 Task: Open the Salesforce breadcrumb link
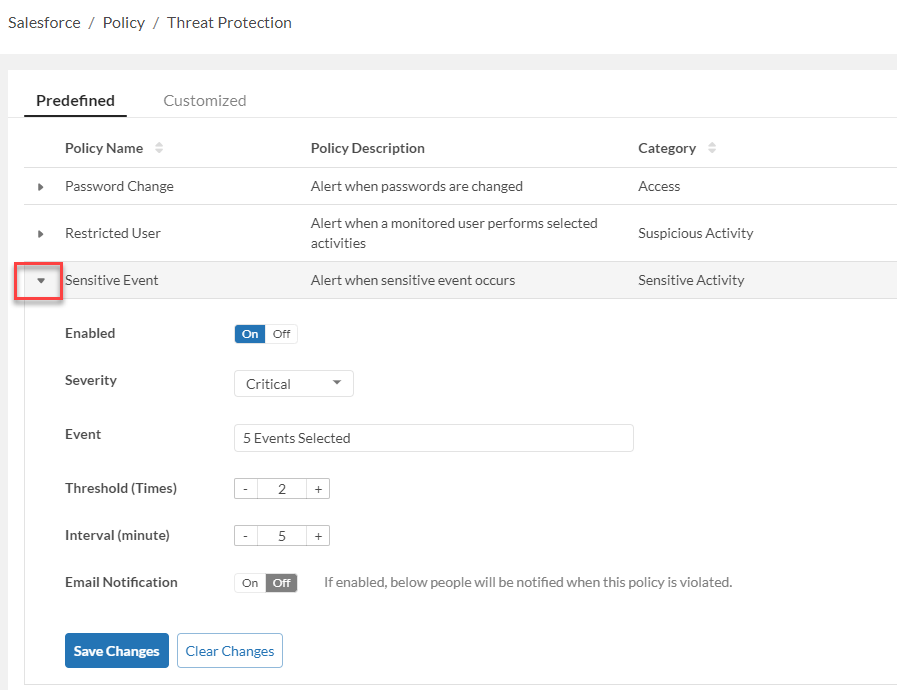pyautogui.click(x=44, y=23)
